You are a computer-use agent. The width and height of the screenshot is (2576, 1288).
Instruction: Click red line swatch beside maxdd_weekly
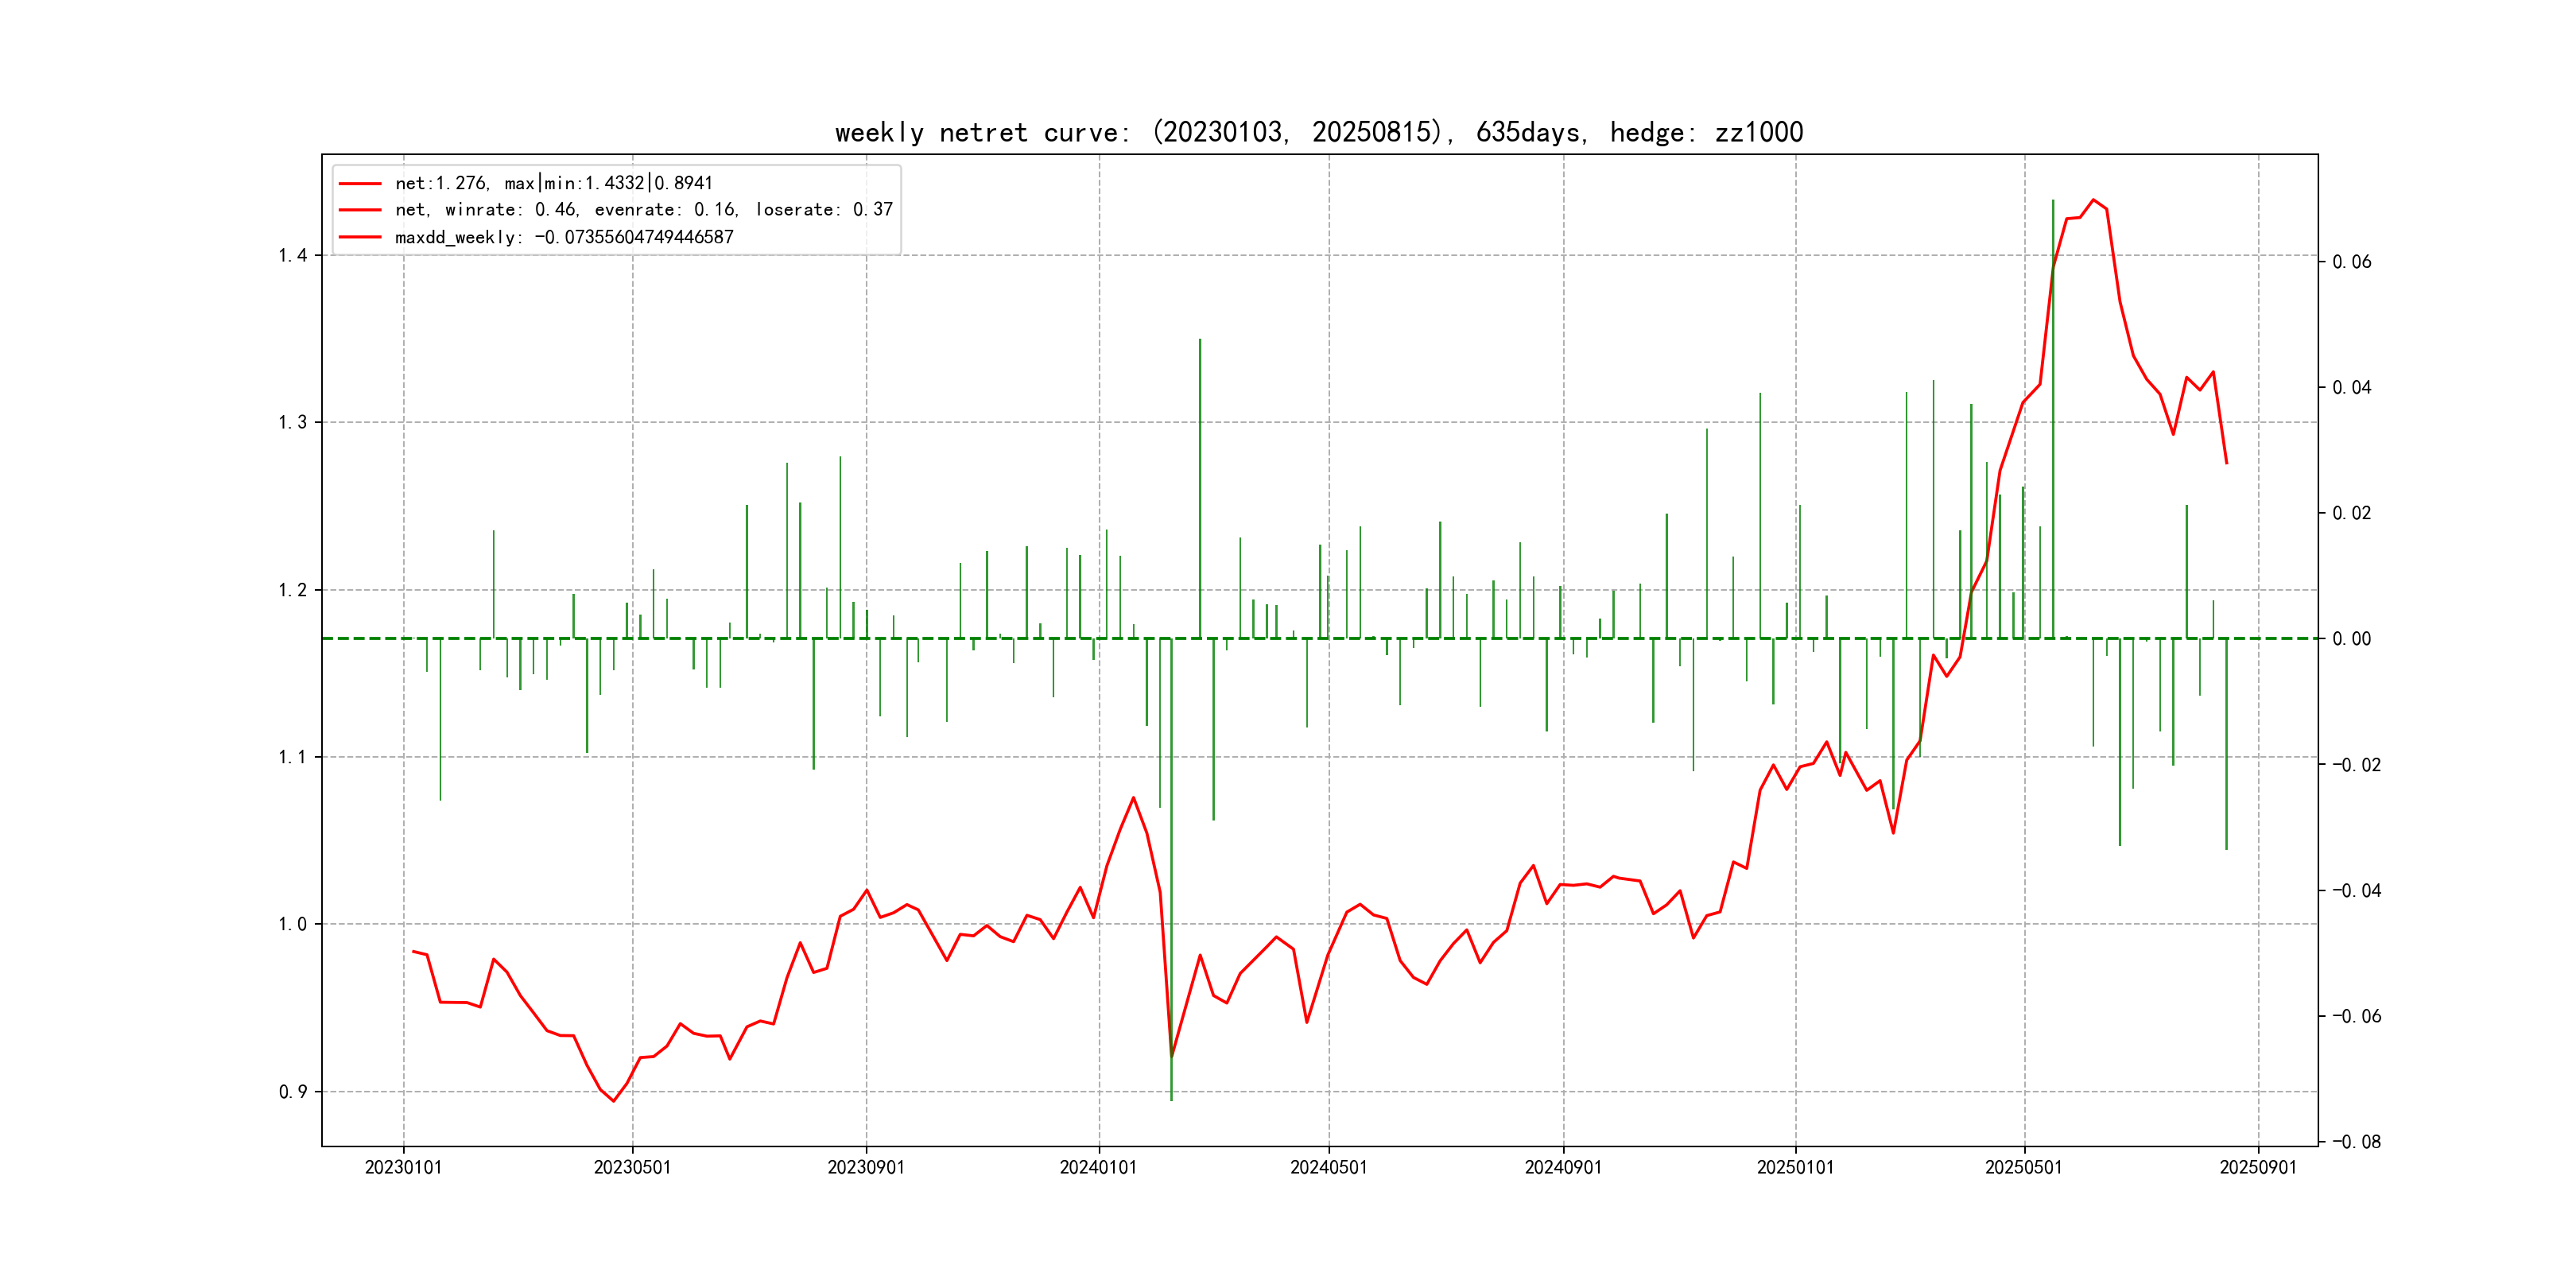tap(360, 237)
